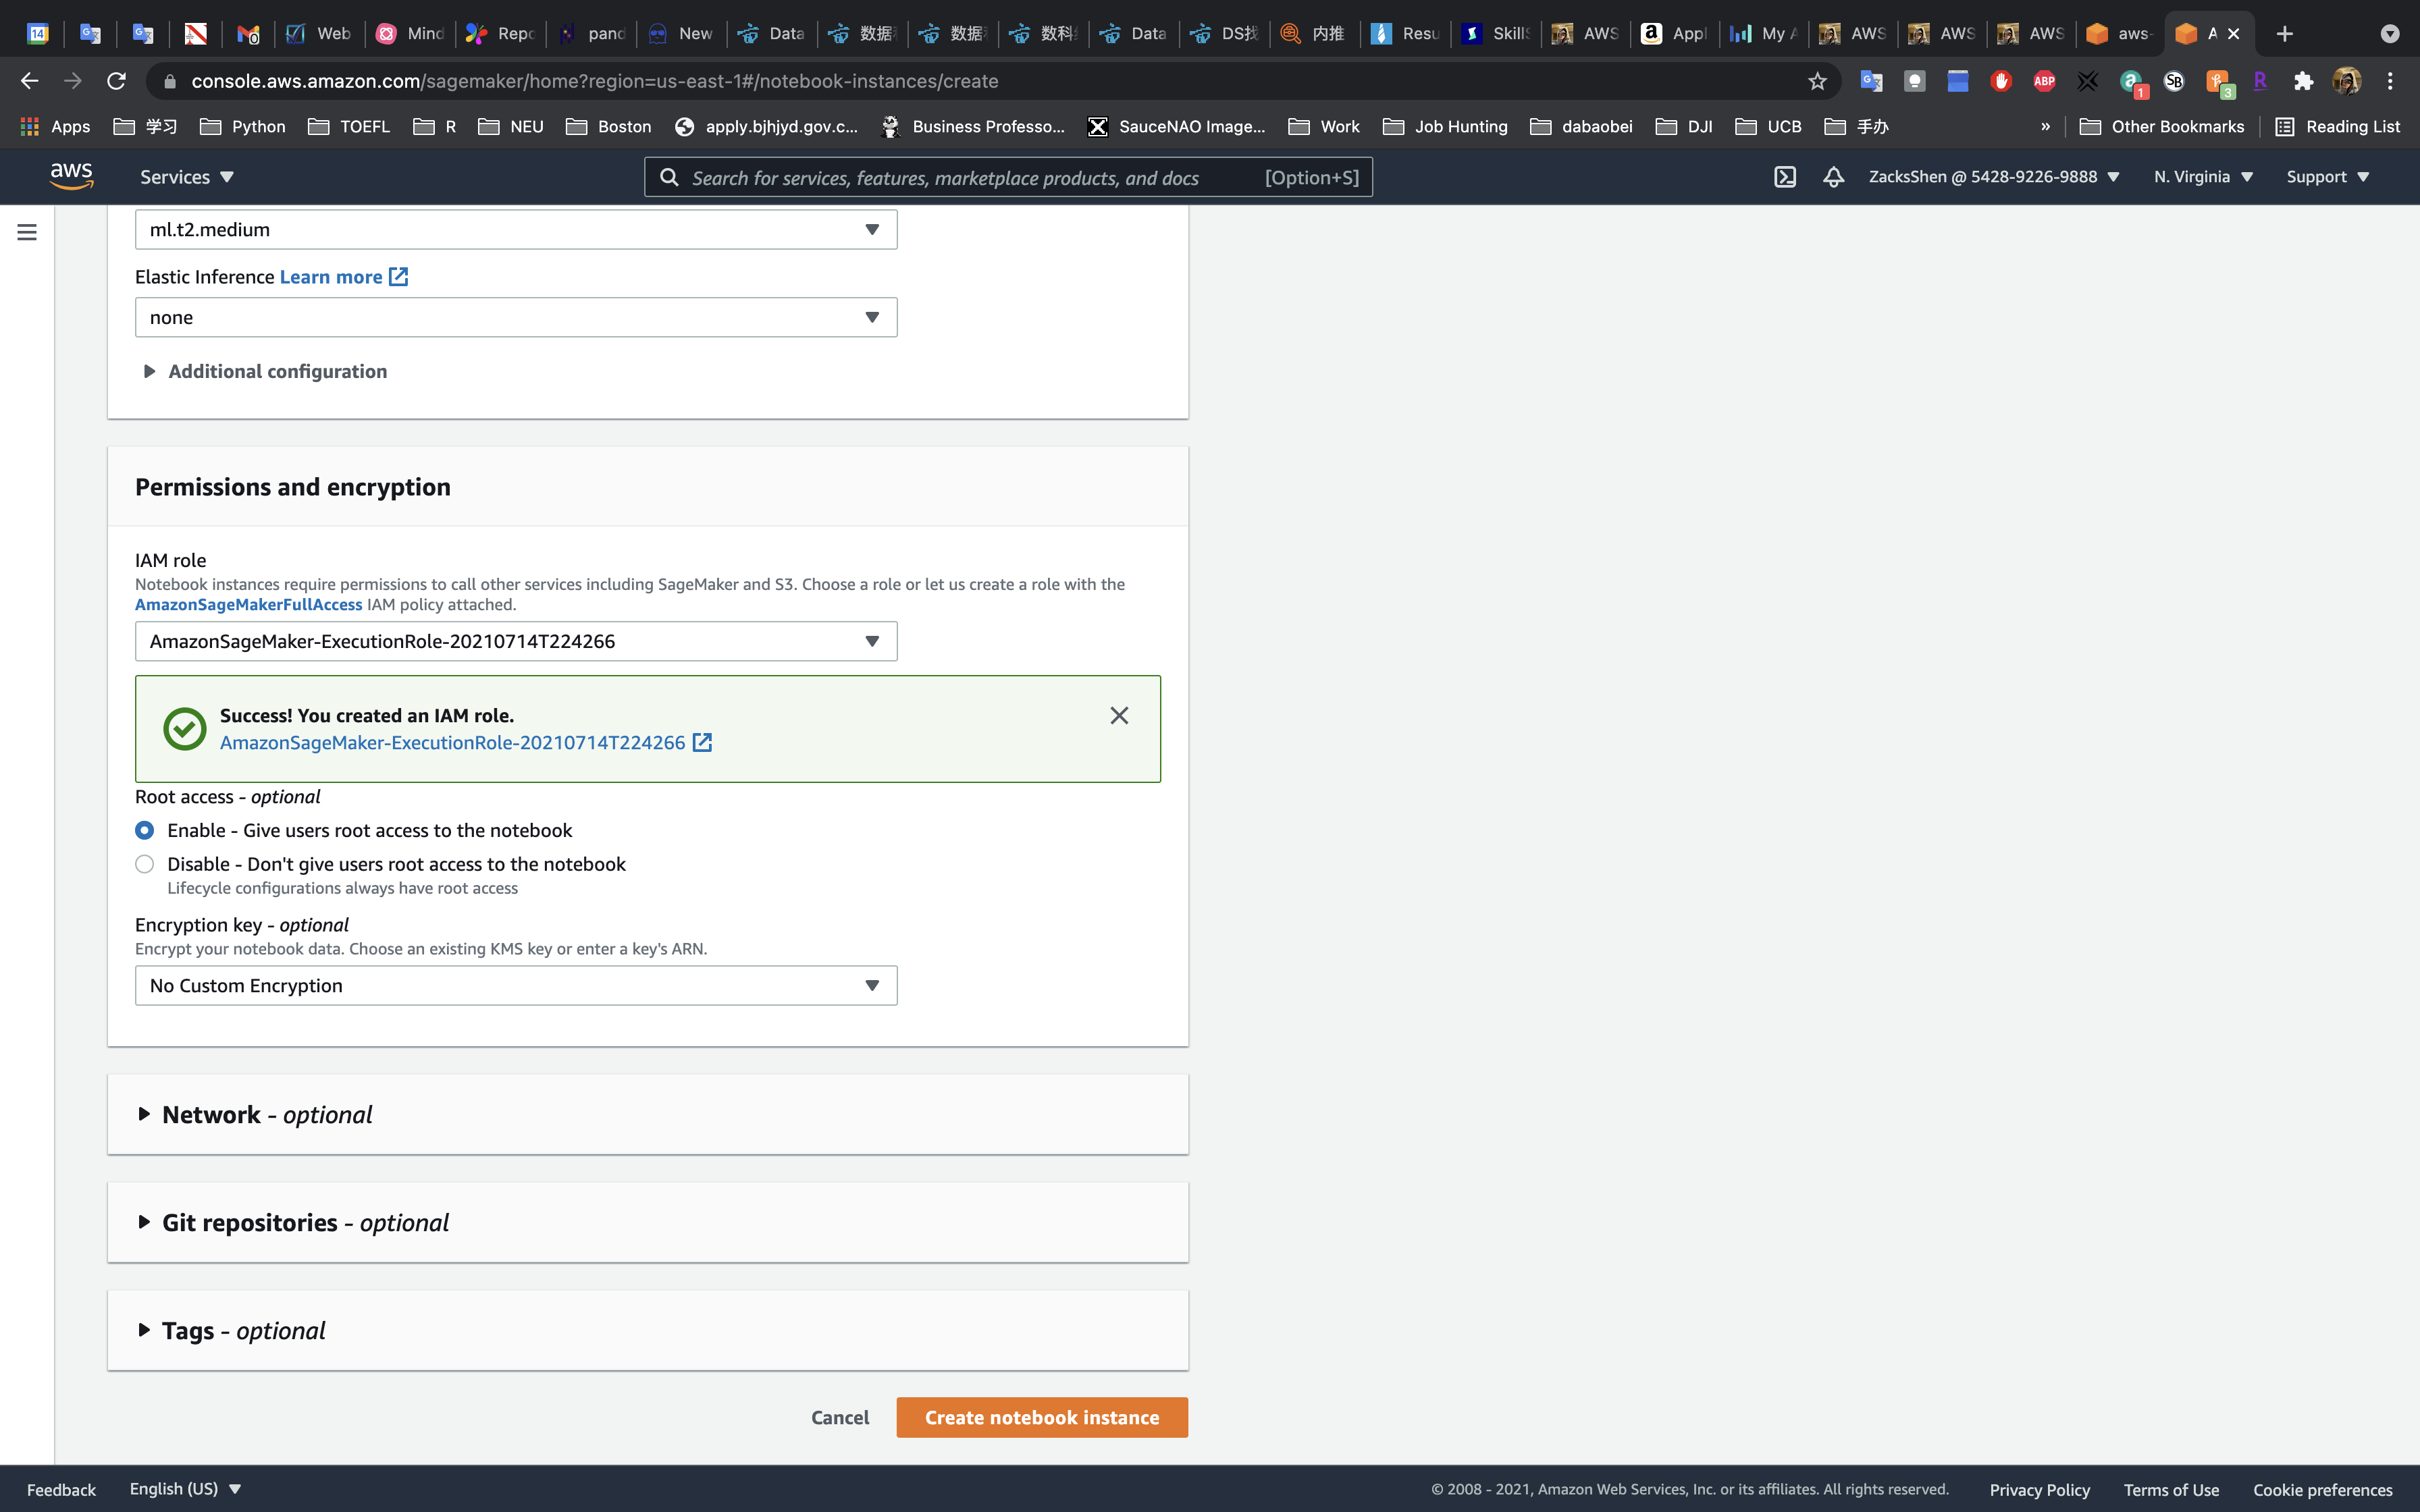Click the notifications bell icon
2420x1512 pixels.
coord(1833,177)
